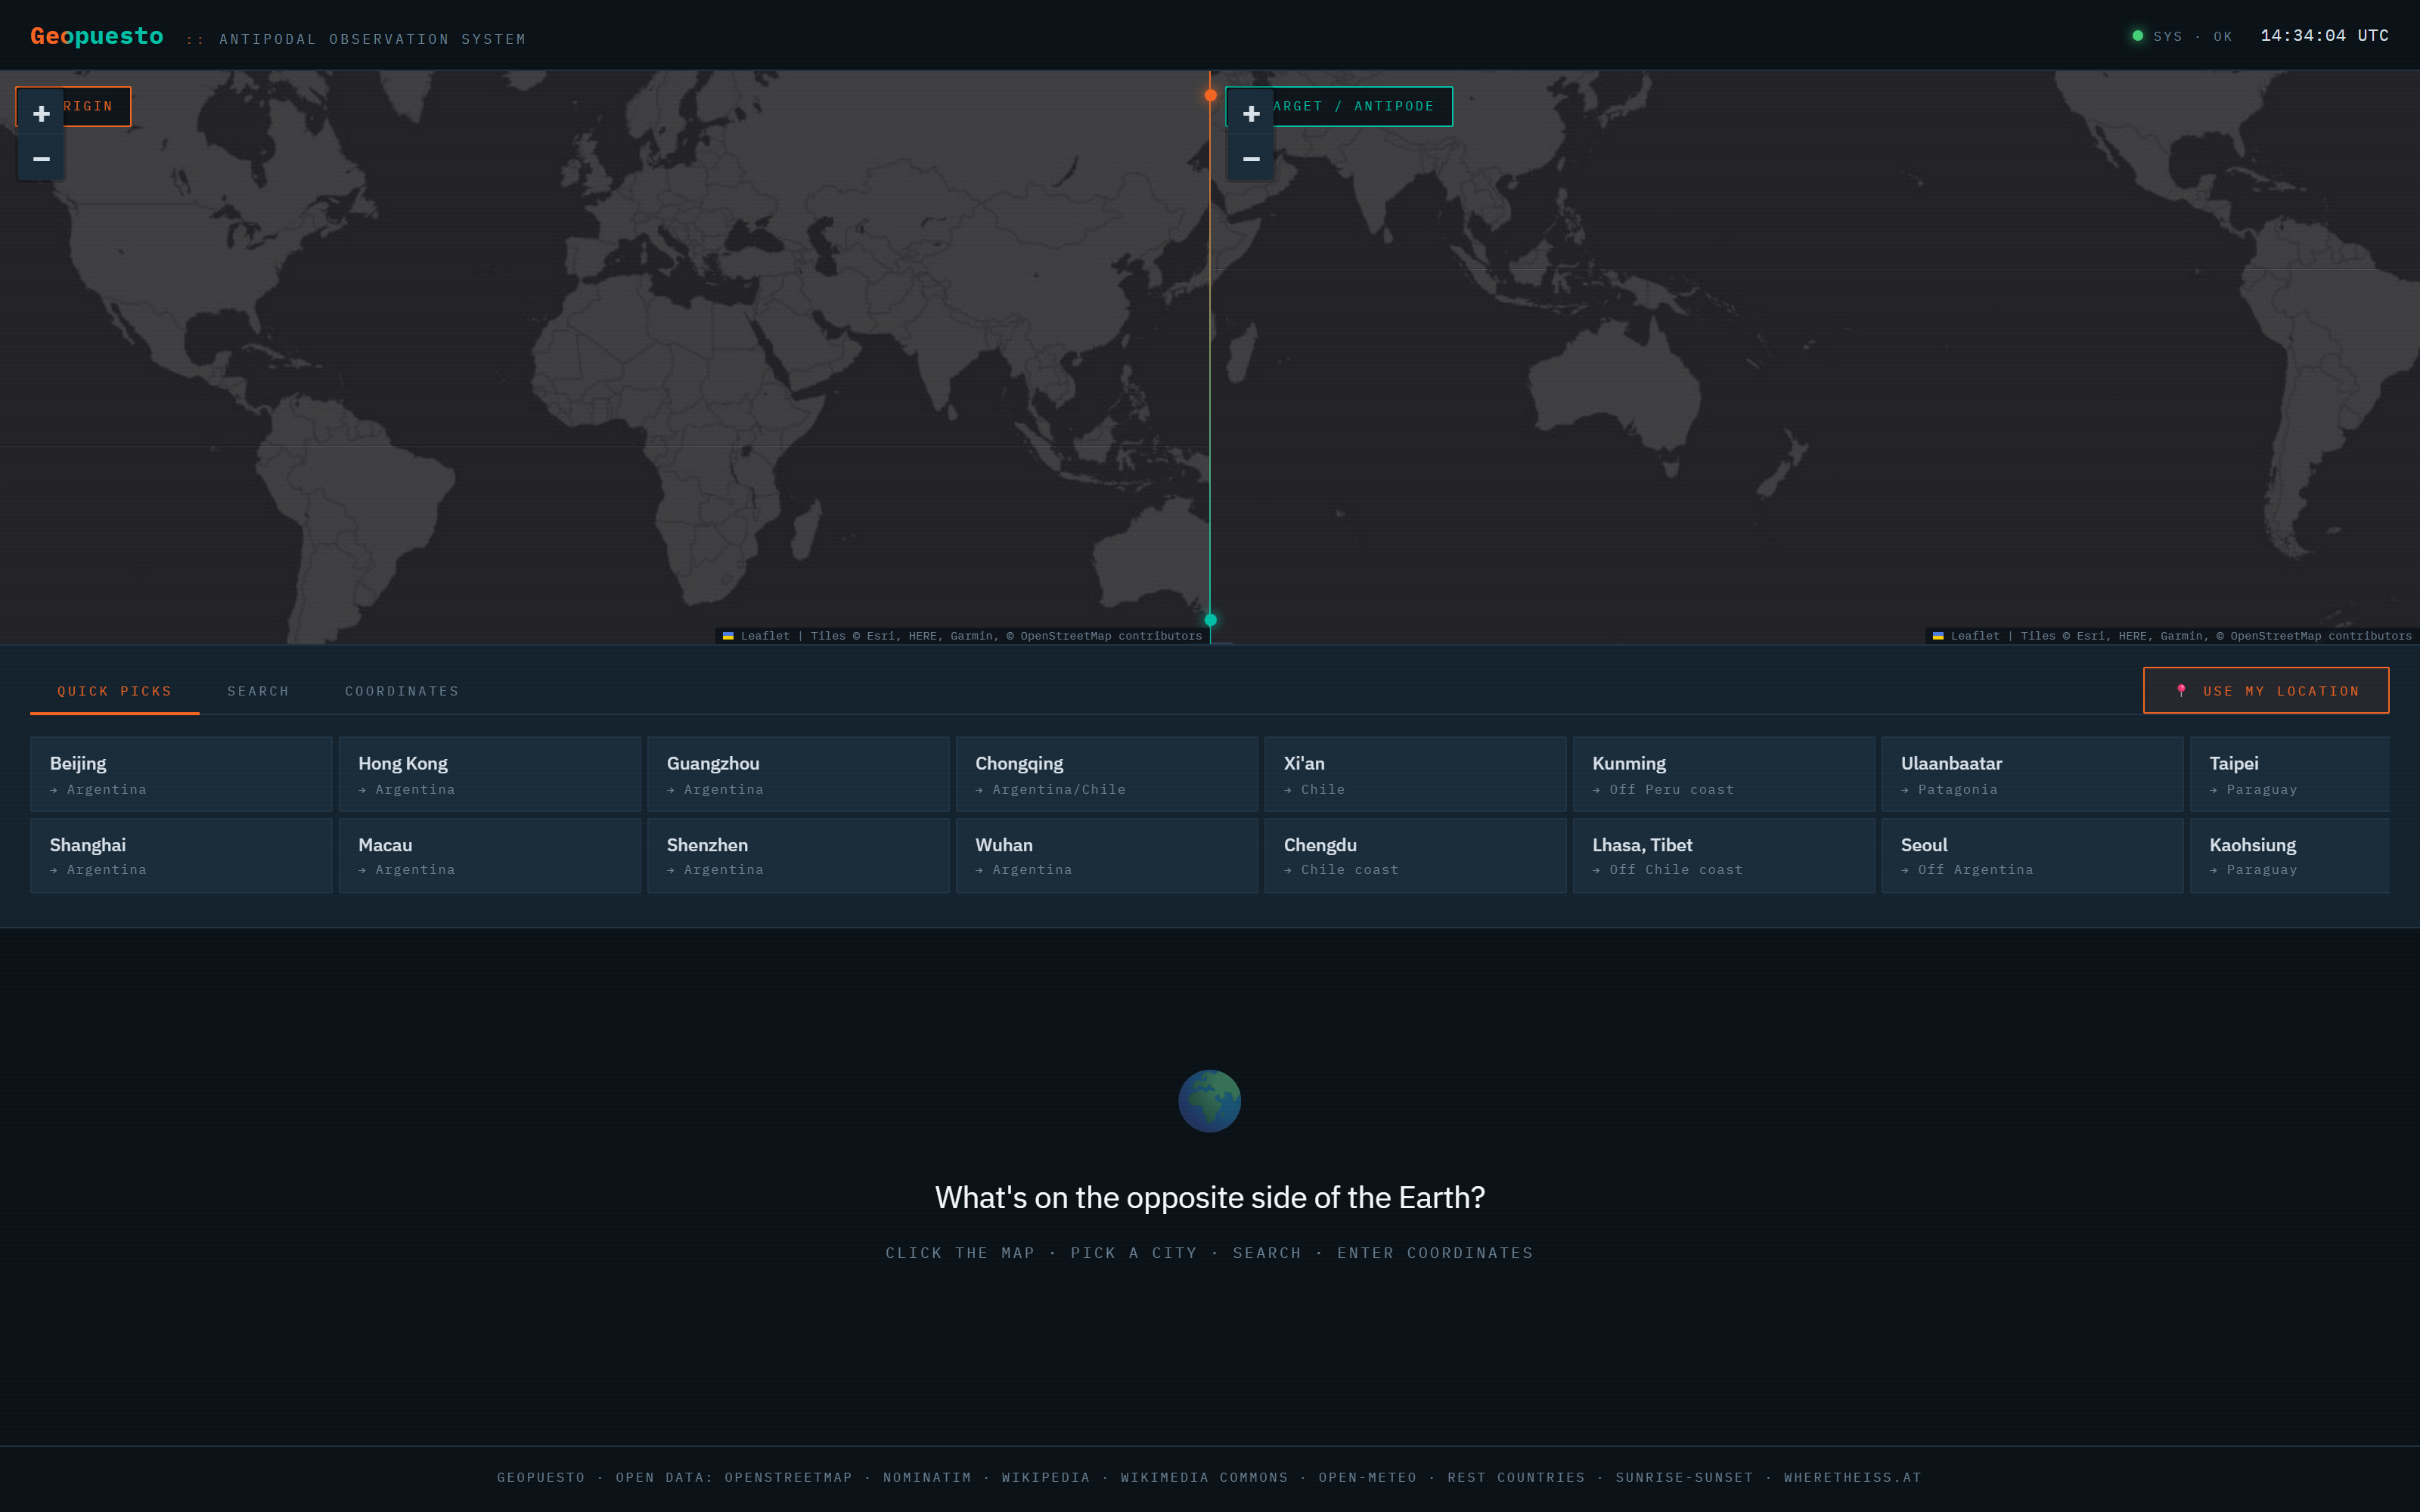The width and height of the screenshot is (2420, 1512).
Task: Choose the Chengdu card
Action: pyautogui.click(x=1415, y=856)
